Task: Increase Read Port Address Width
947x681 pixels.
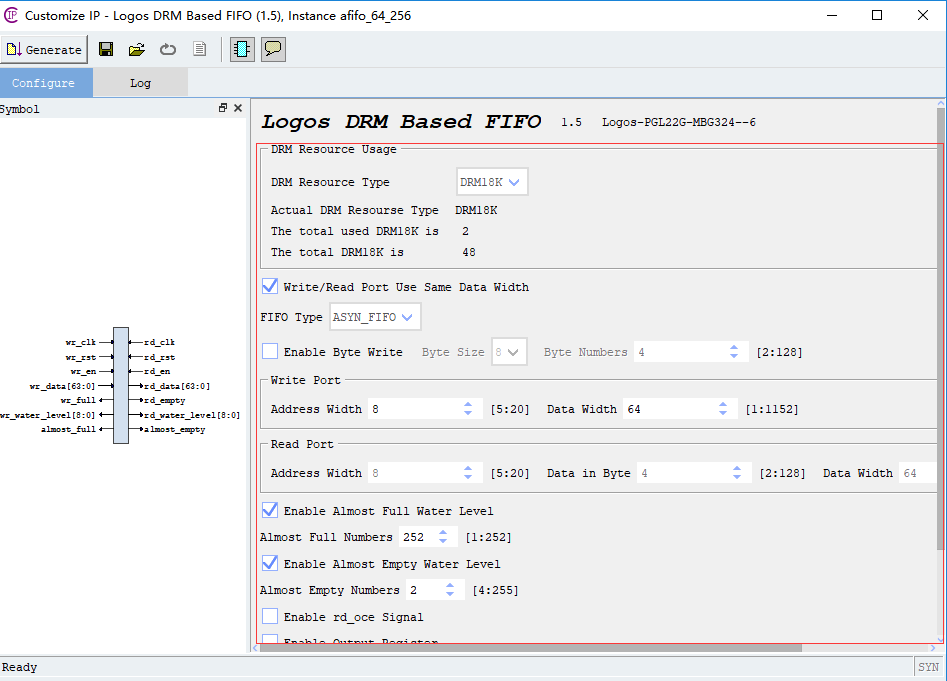Action: click(x=468, y=468)
